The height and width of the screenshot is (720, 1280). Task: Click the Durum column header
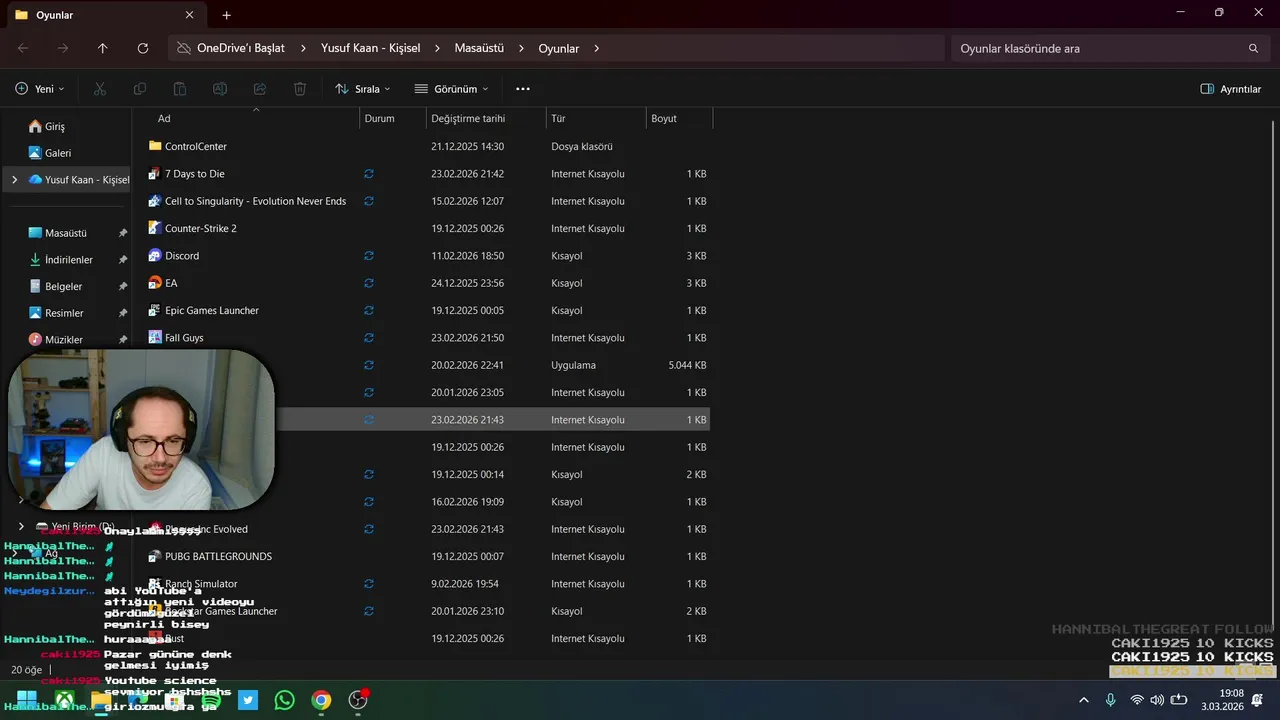(x=392, y=118)
